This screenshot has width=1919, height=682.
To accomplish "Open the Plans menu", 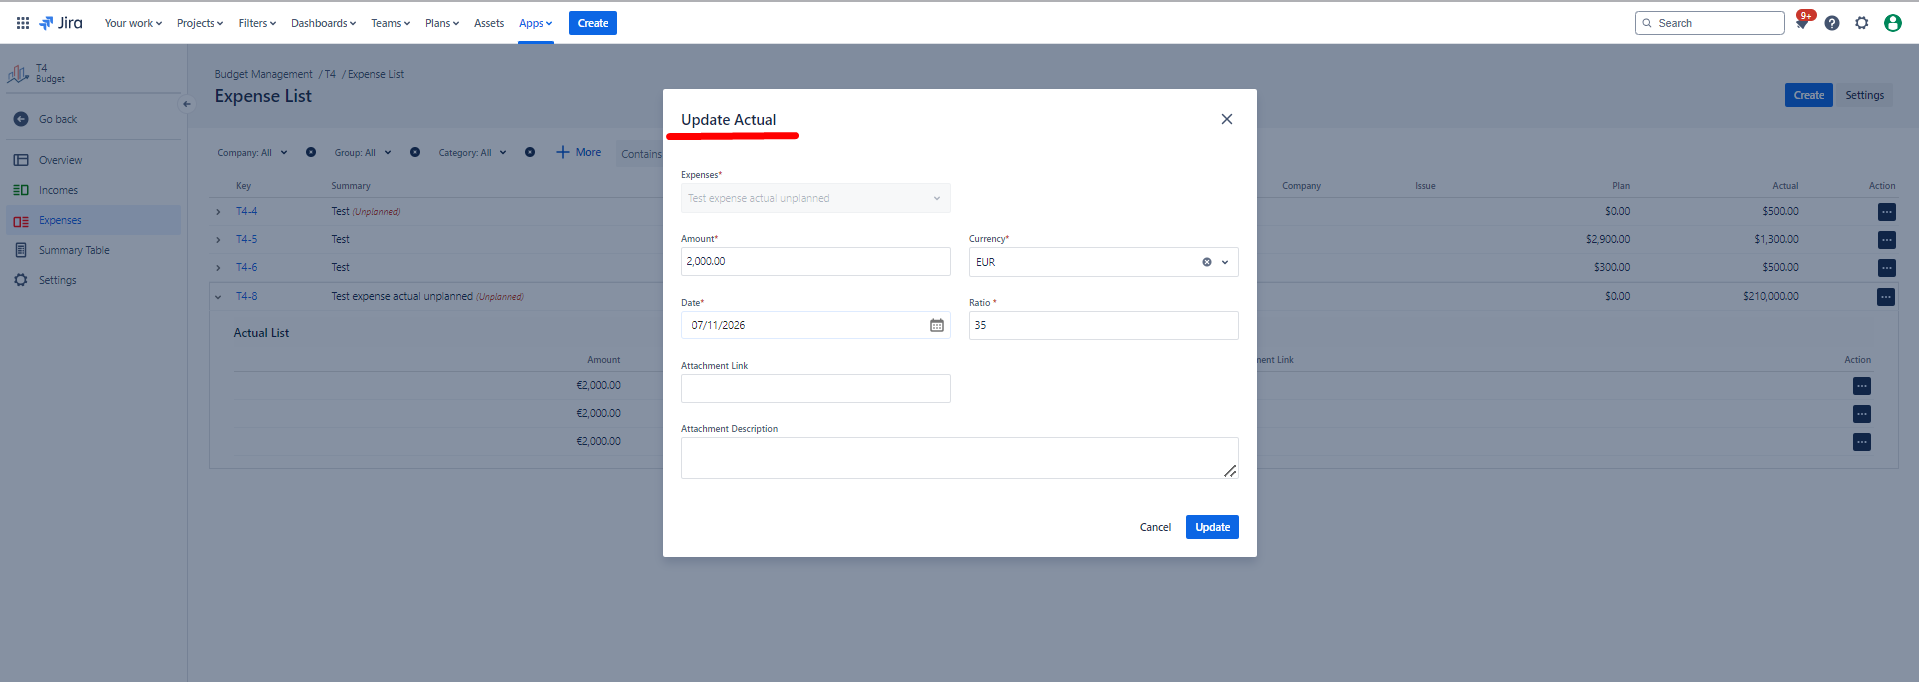I will (x=442, y=23).
